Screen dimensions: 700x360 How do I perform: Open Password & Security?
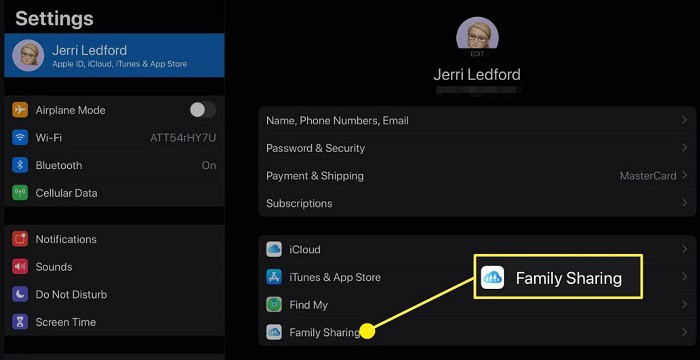point(477,148)
